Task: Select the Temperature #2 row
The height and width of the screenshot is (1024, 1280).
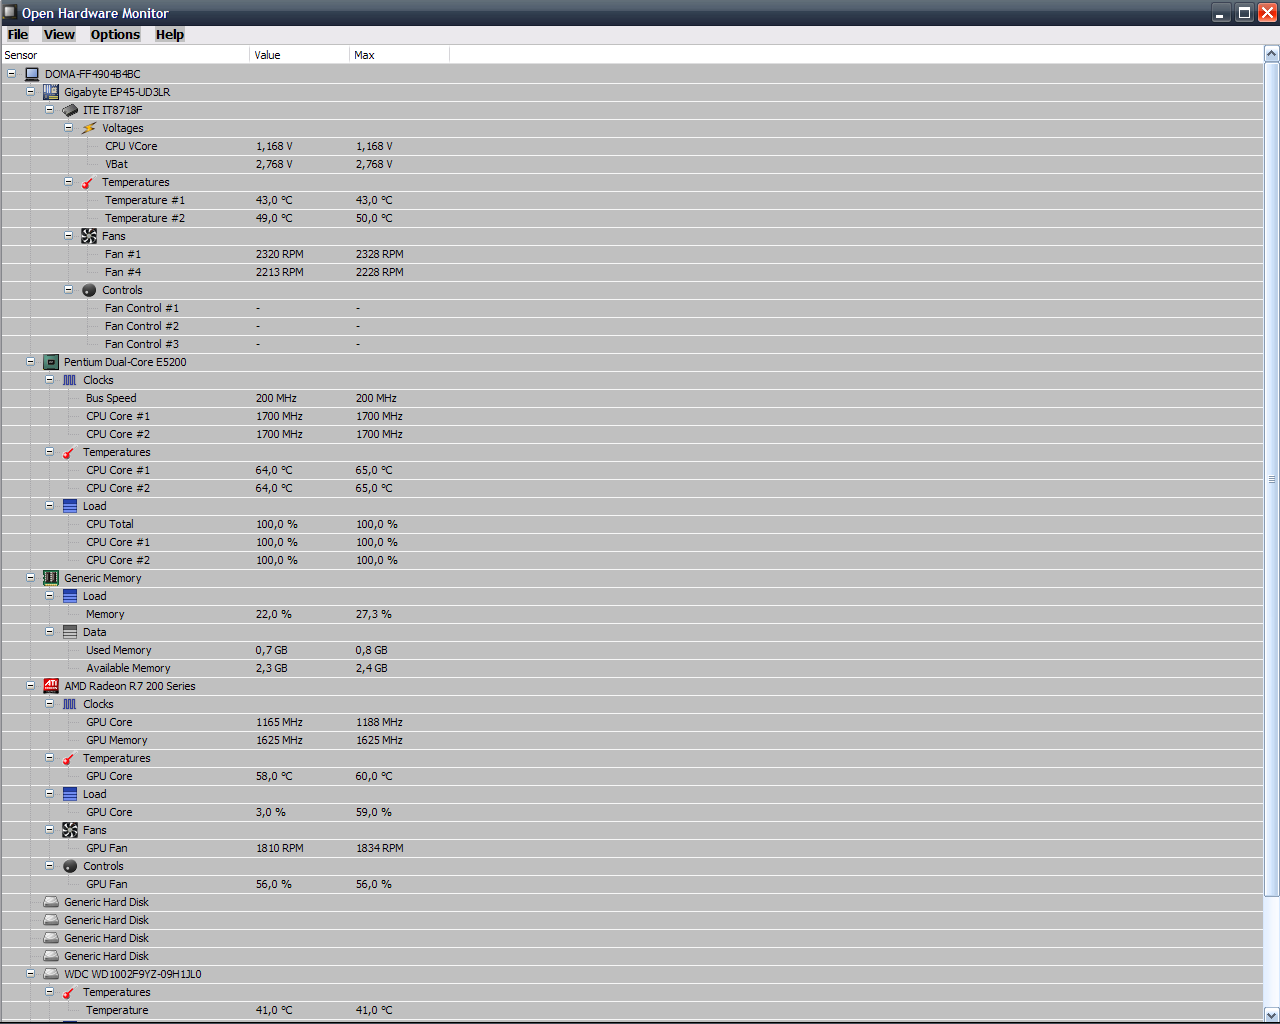Action: tap(632, 218)
